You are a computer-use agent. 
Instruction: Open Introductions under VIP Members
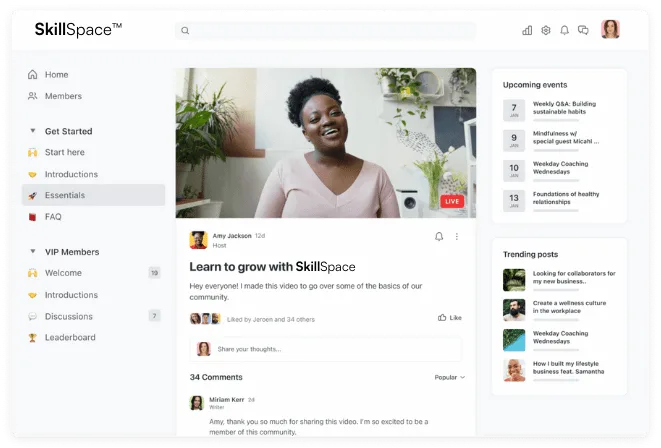click(71, 295)
